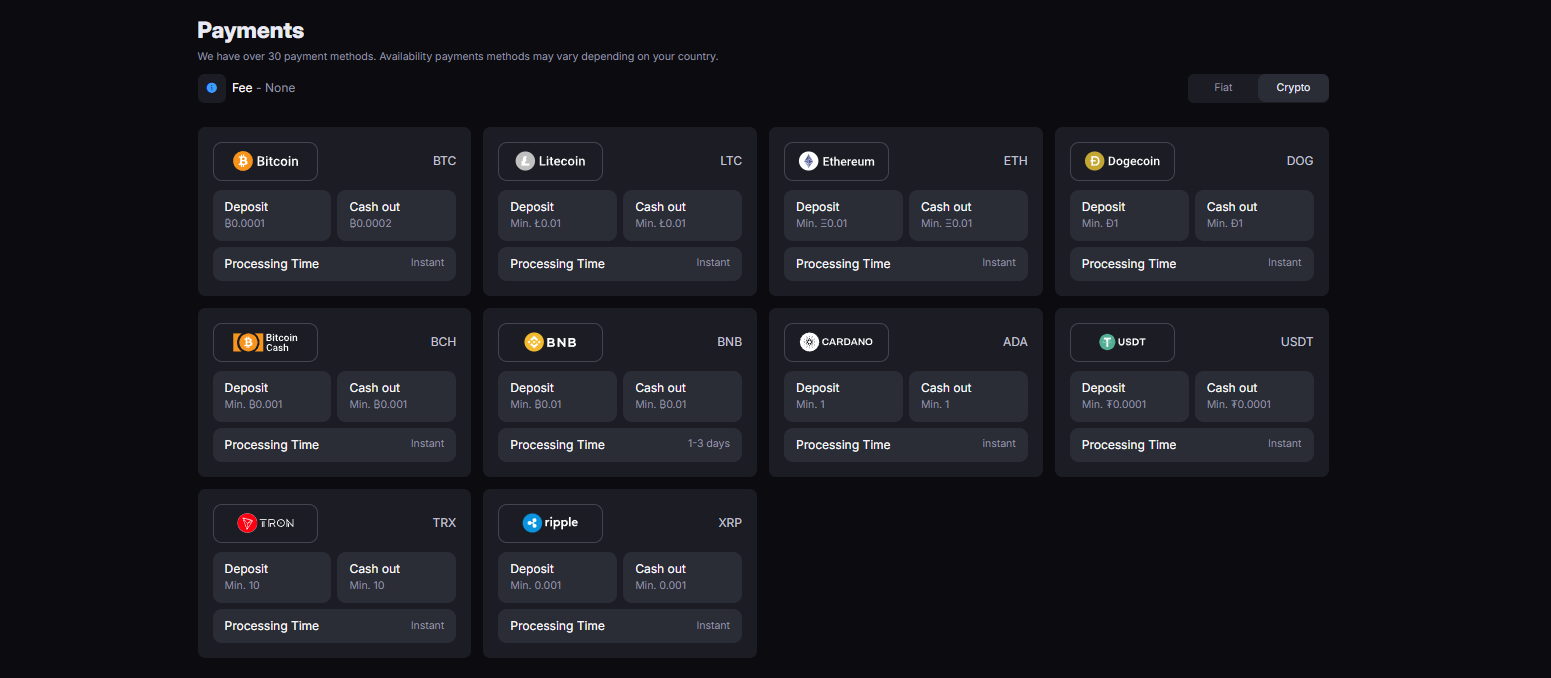Click the BTC ticker label
Screen dimensions: 1551x678
pos(444,161)
